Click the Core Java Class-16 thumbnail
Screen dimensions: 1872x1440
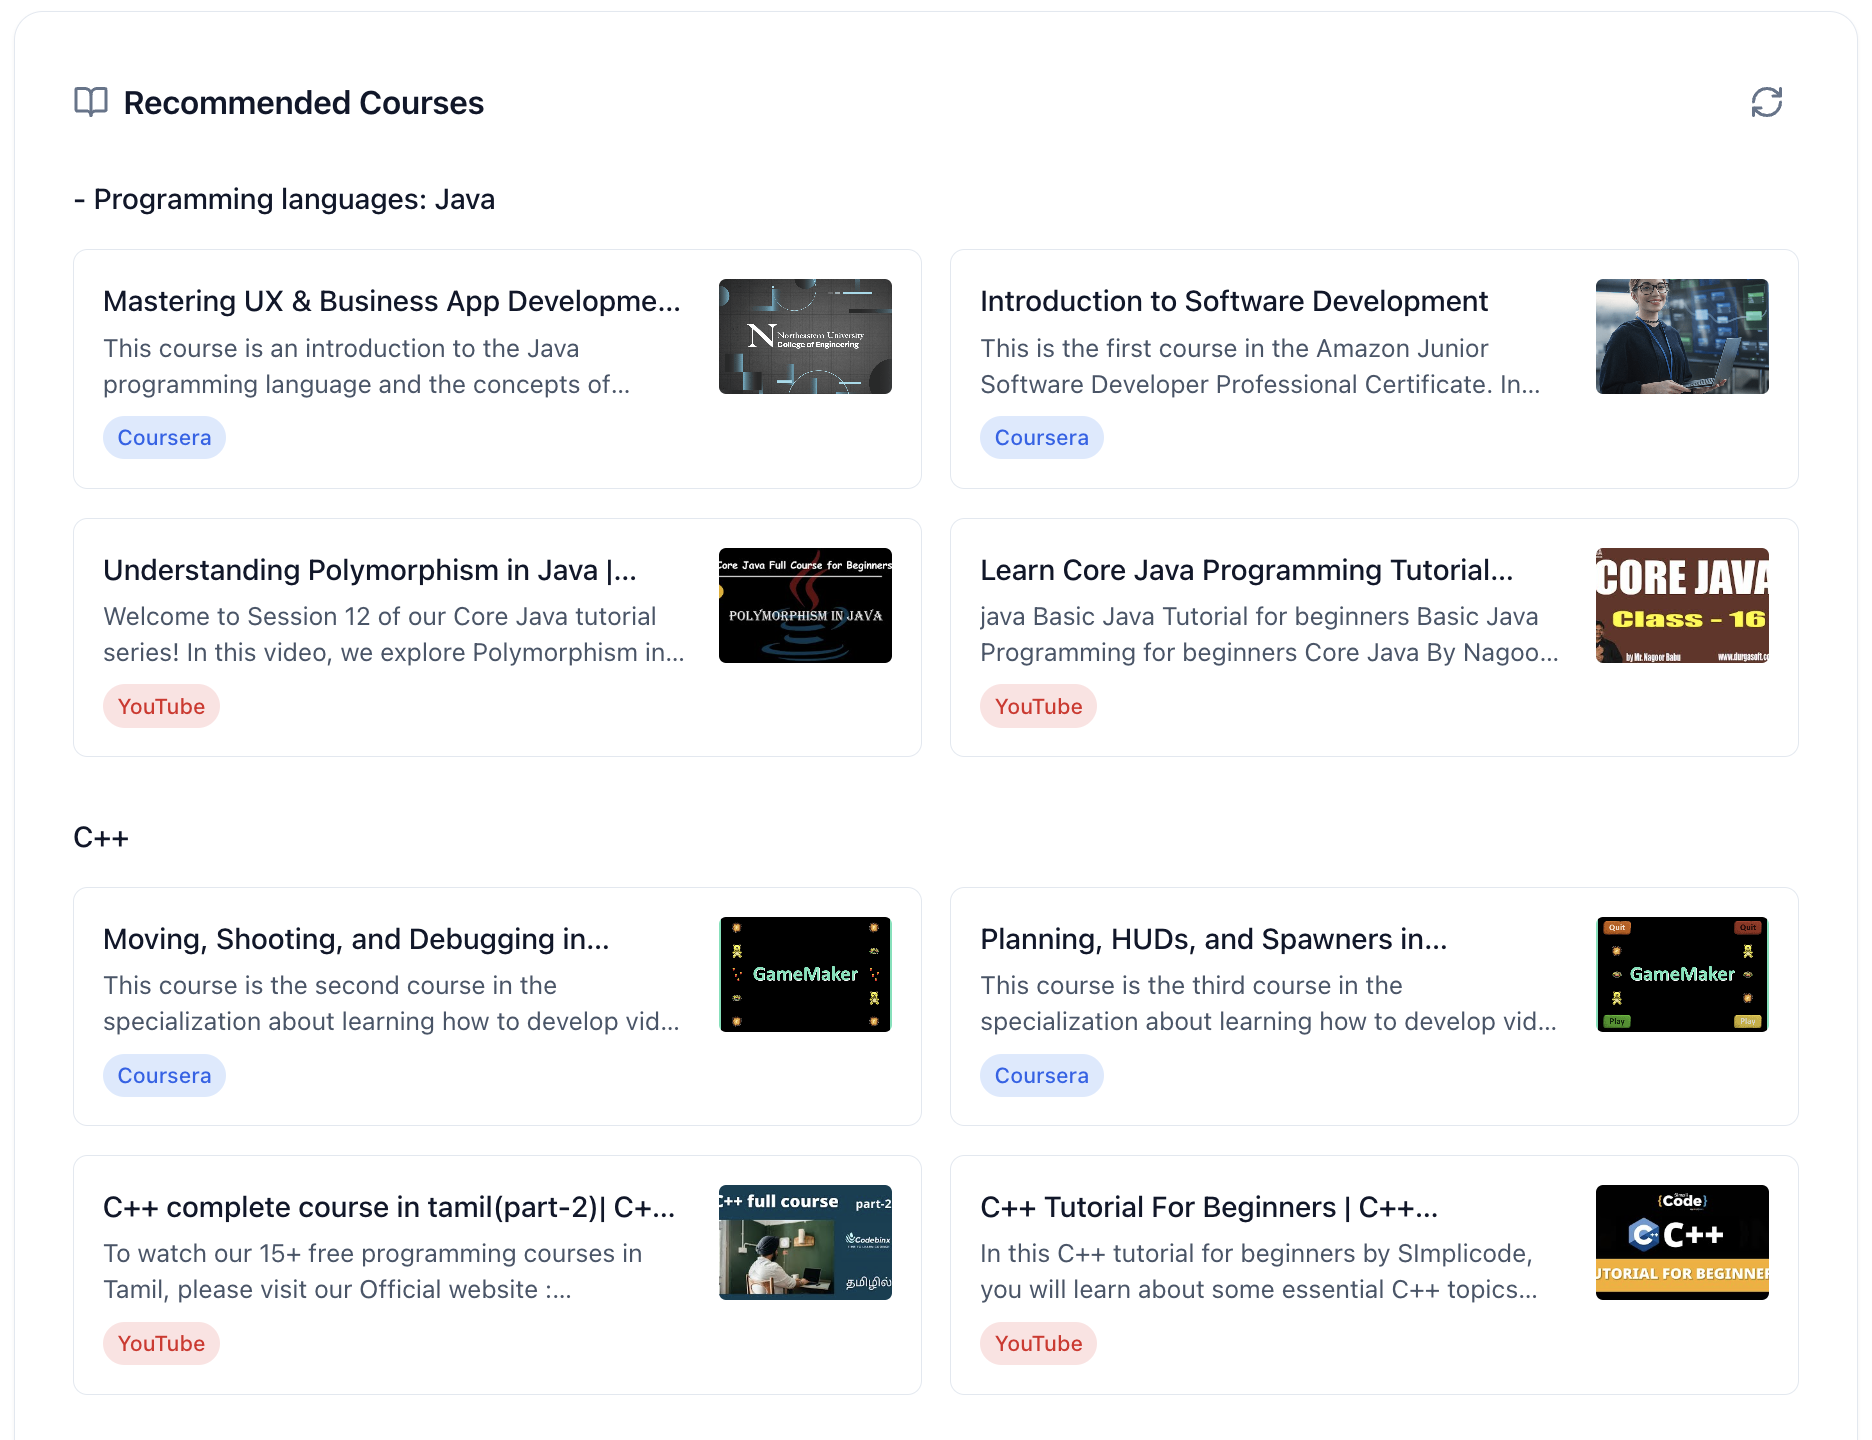click(x=1682, y=605)
